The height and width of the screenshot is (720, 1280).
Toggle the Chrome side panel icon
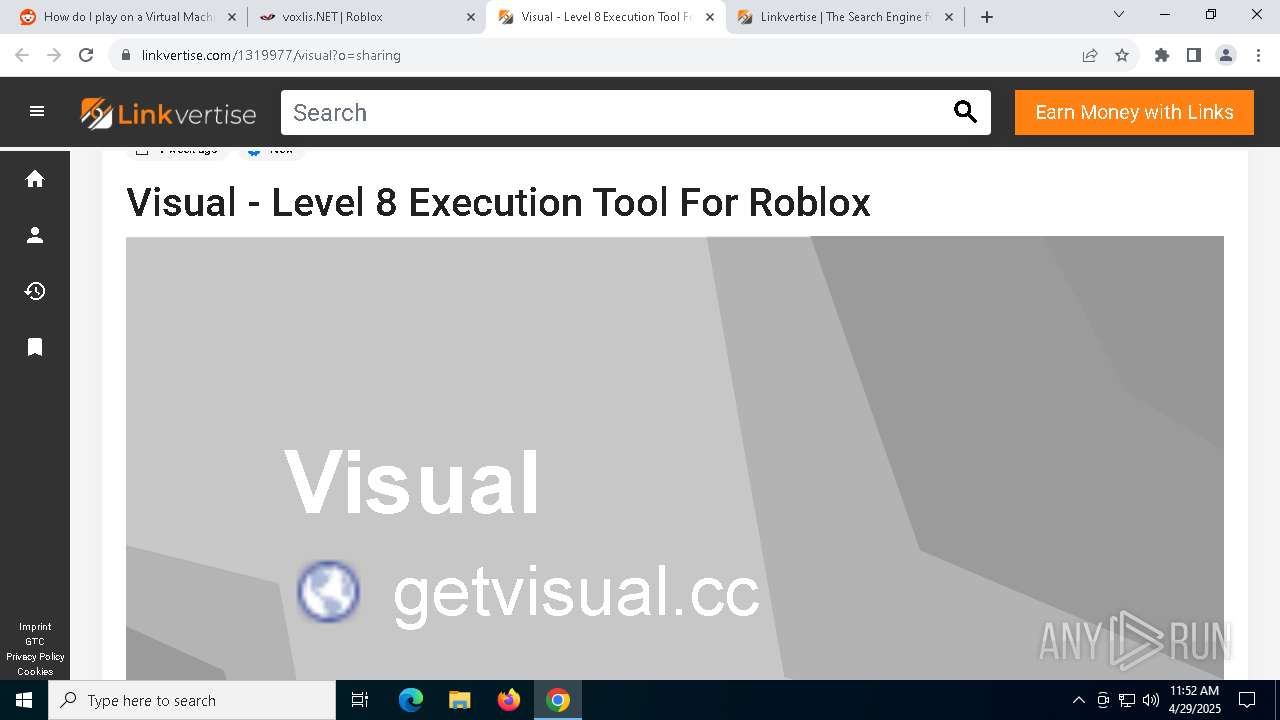click(1194, 55)
